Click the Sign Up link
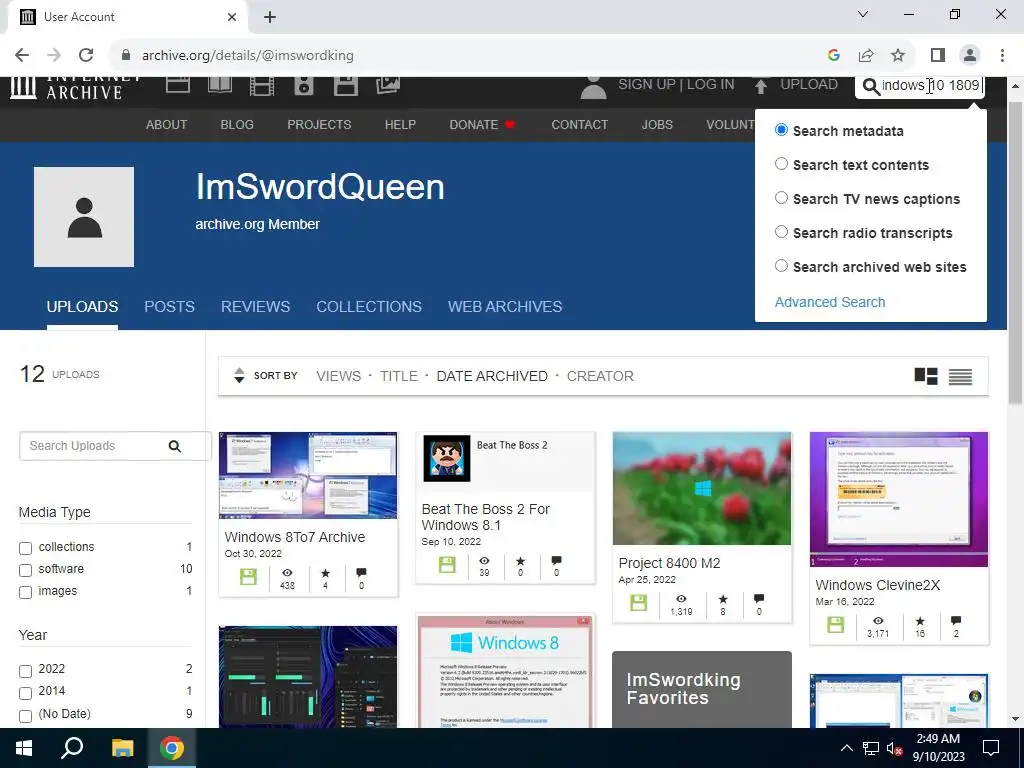This screenshot has height=768, width=1024. click(x=646, y=84)
